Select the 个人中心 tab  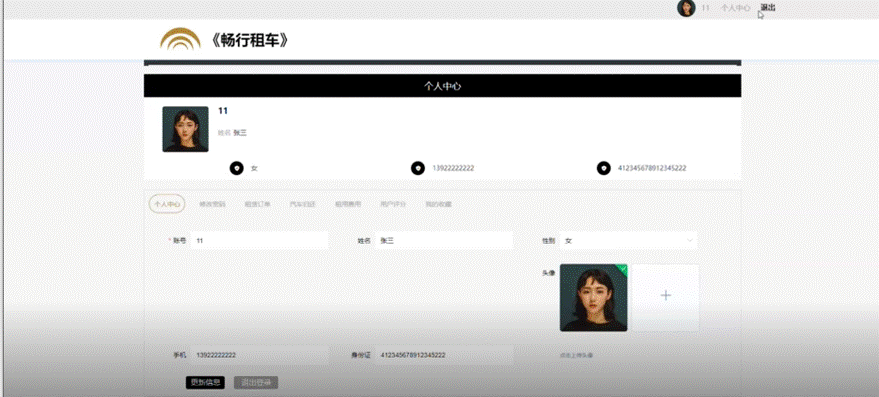(x=166, y=205)
